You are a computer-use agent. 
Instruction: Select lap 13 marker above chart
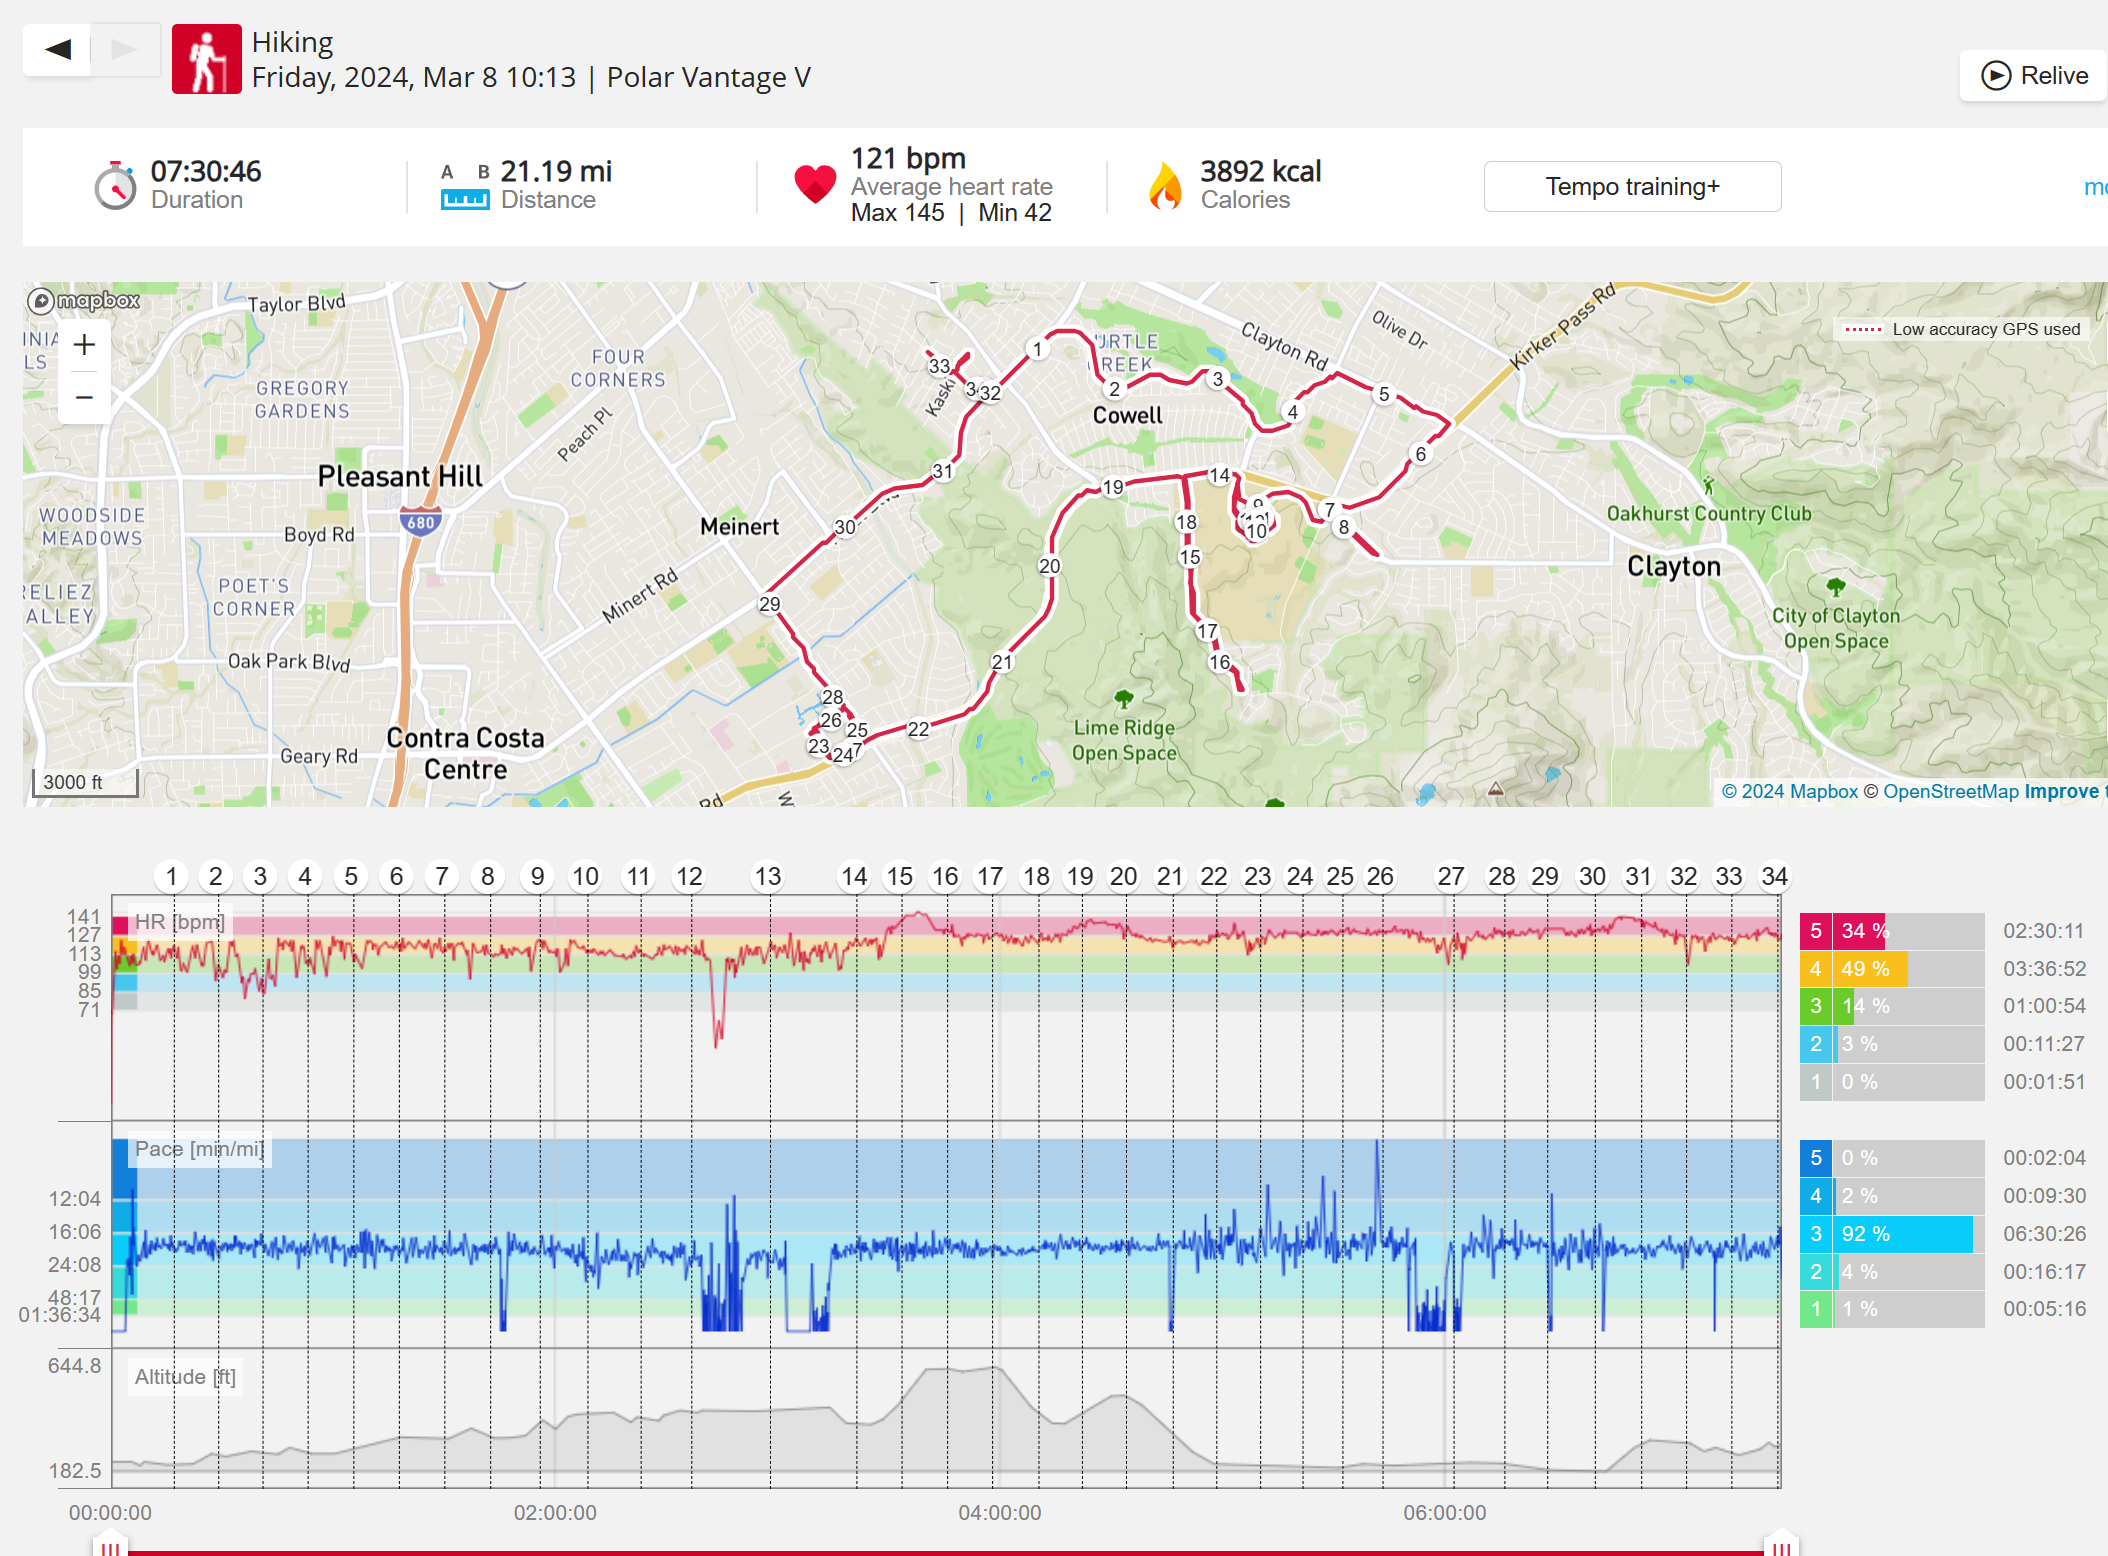(767, 877)
